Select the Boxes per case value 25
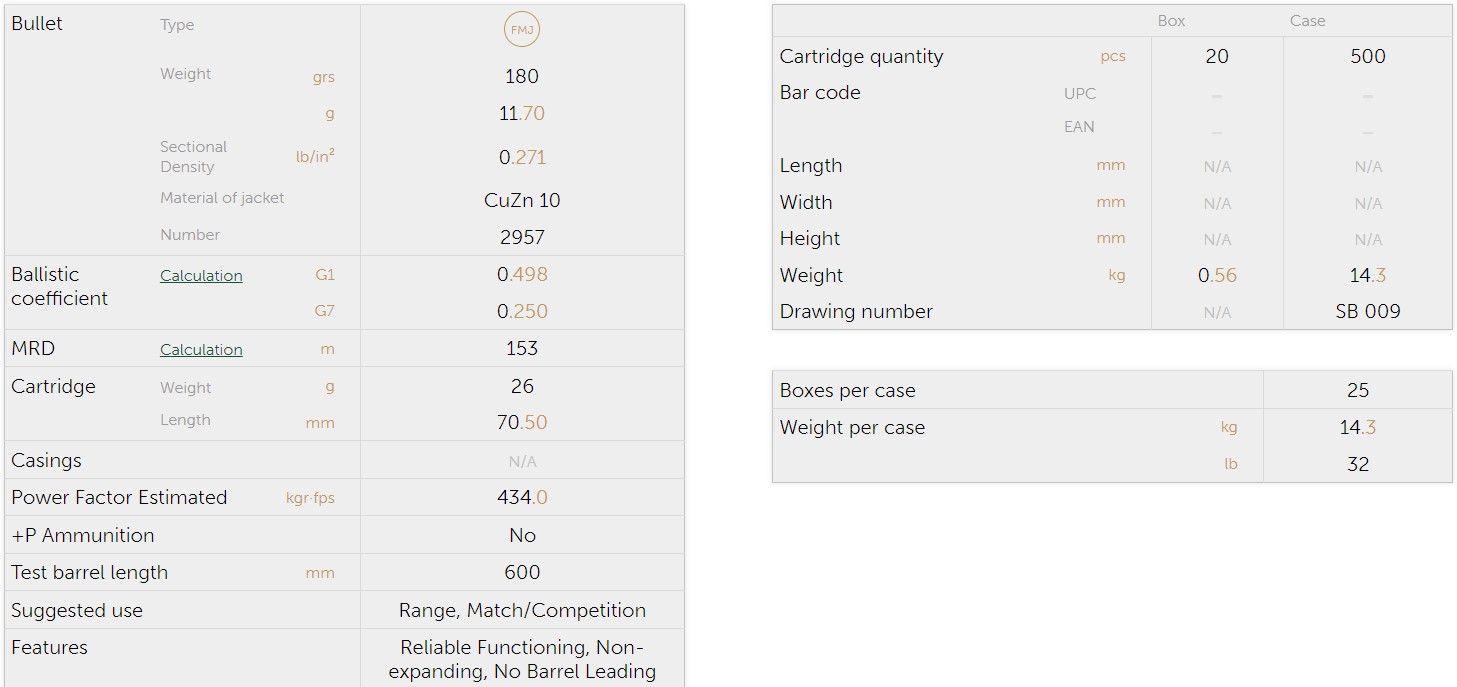 point(1357,391)
